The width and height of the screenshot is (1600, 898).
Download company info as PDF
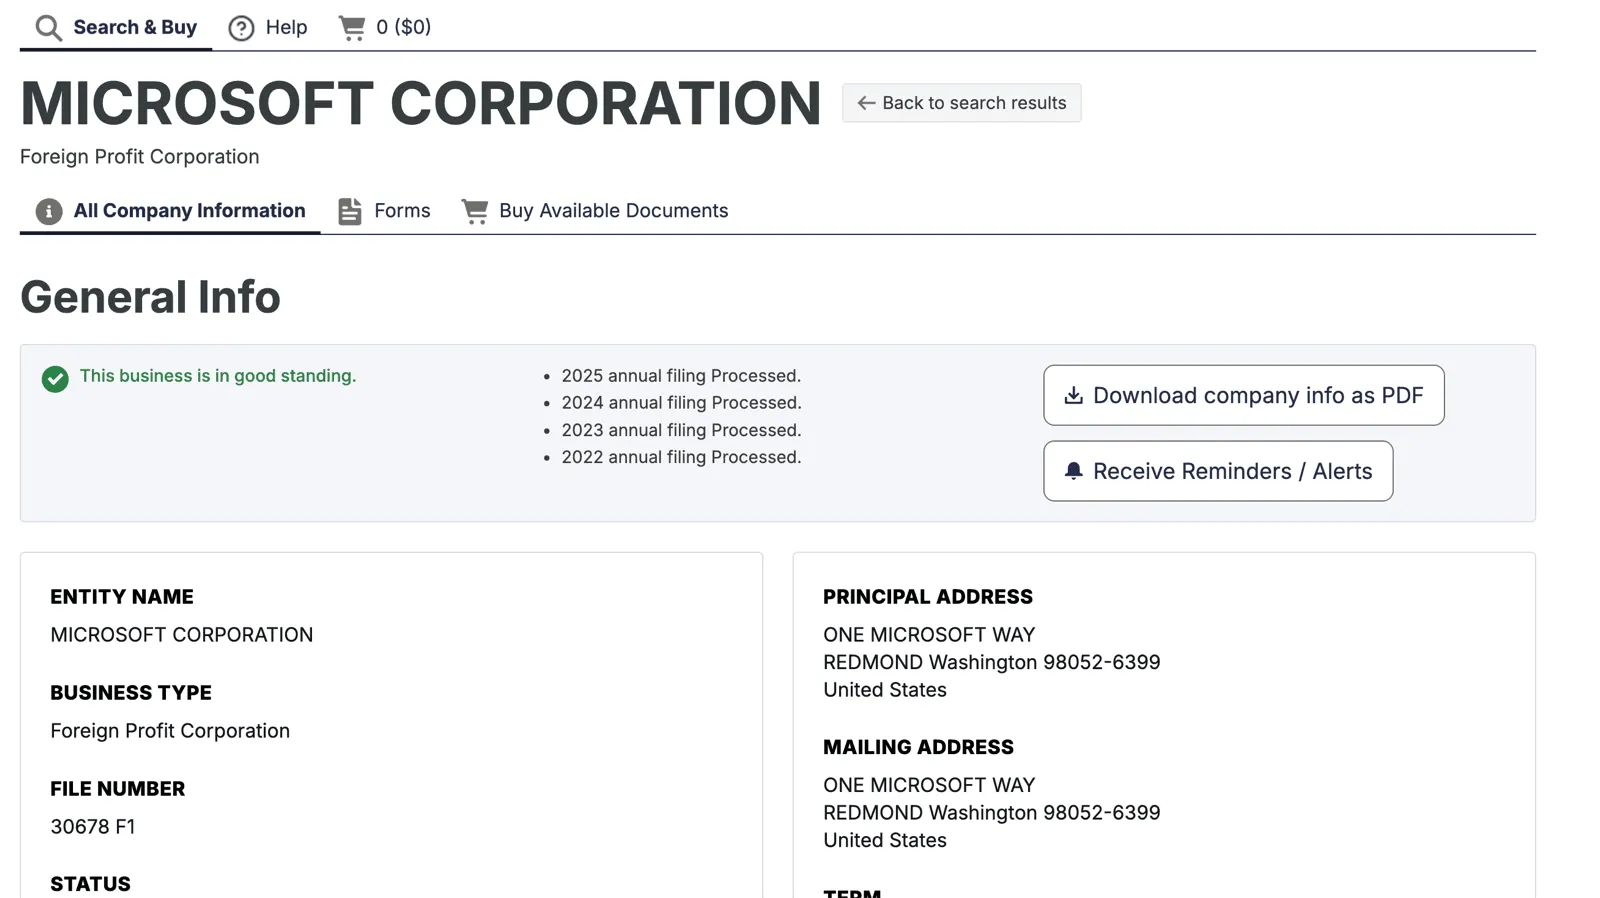click(x=1244, y=395)
